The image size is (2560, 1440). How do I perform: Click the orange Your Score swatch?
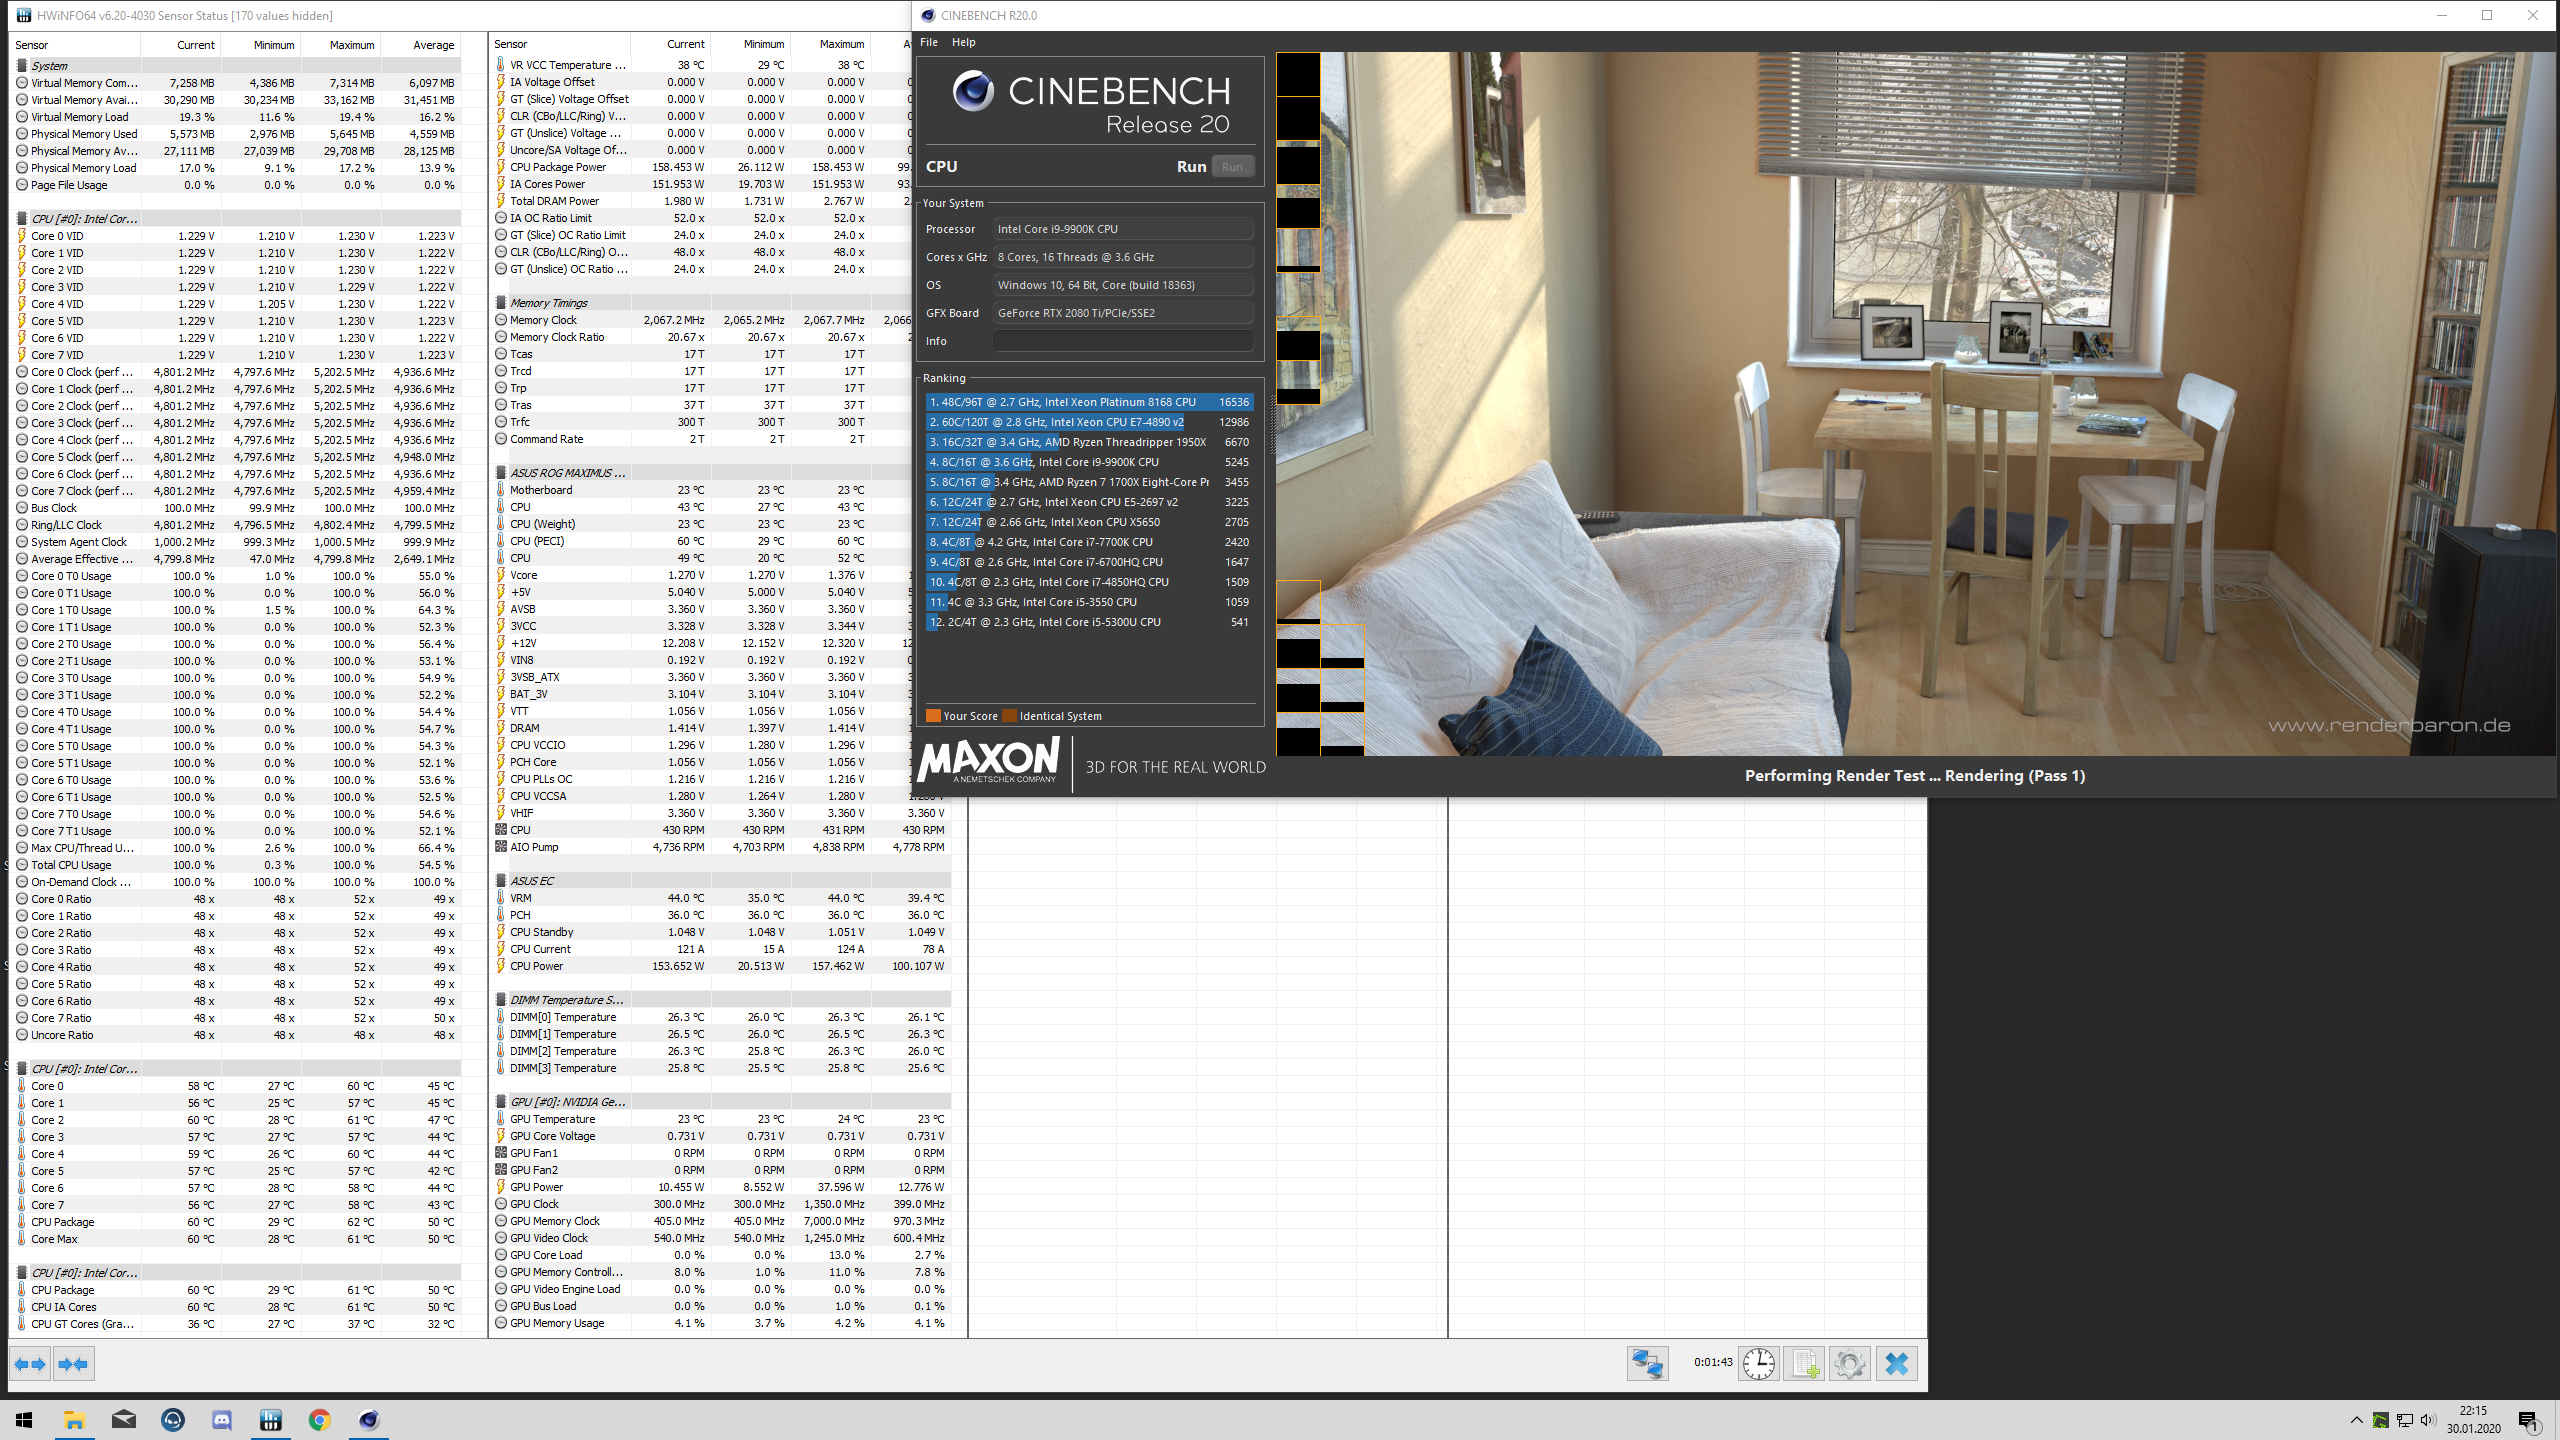[933, 716]
